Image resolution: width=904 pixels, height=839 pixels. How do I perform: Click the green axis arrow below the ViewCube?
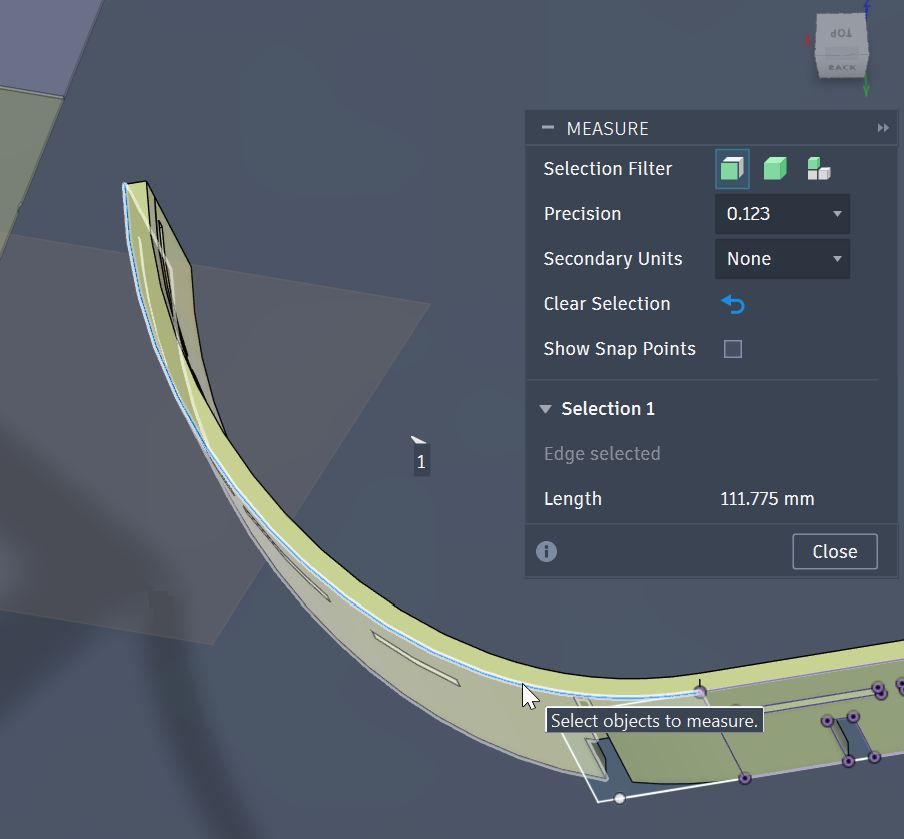(866, 86)
